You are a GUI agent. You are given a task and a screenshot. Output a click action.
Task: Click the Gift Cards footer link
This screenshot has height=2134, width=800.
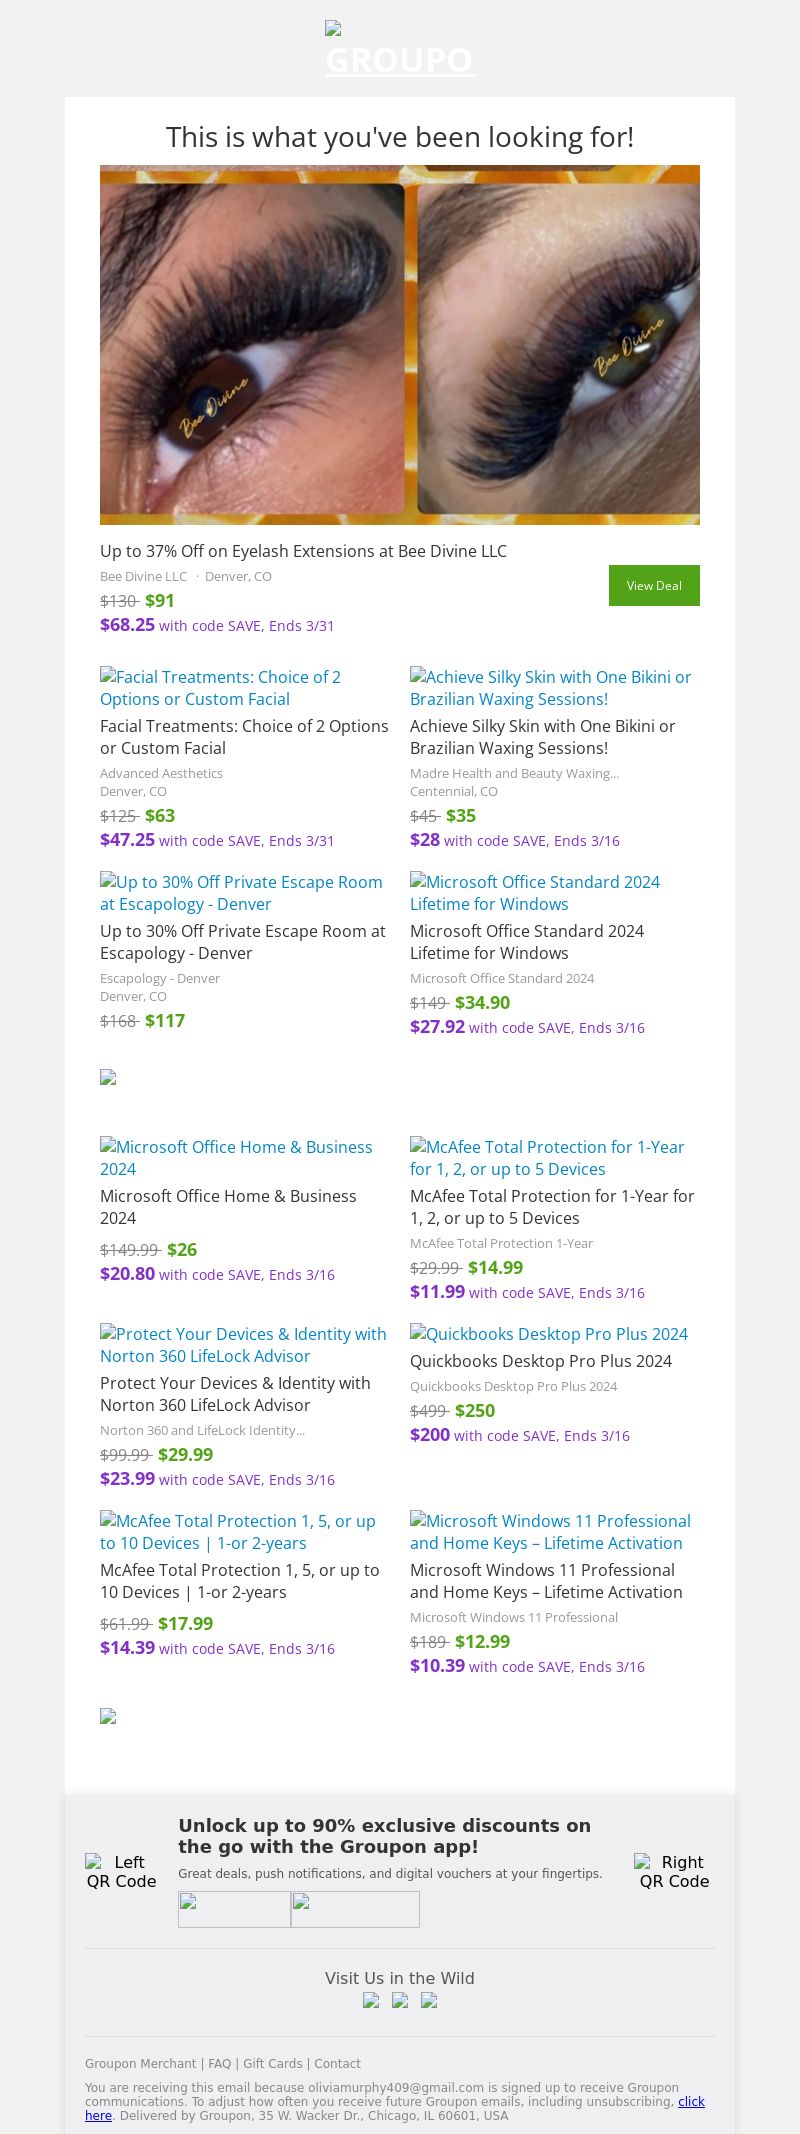point(272,2063)
